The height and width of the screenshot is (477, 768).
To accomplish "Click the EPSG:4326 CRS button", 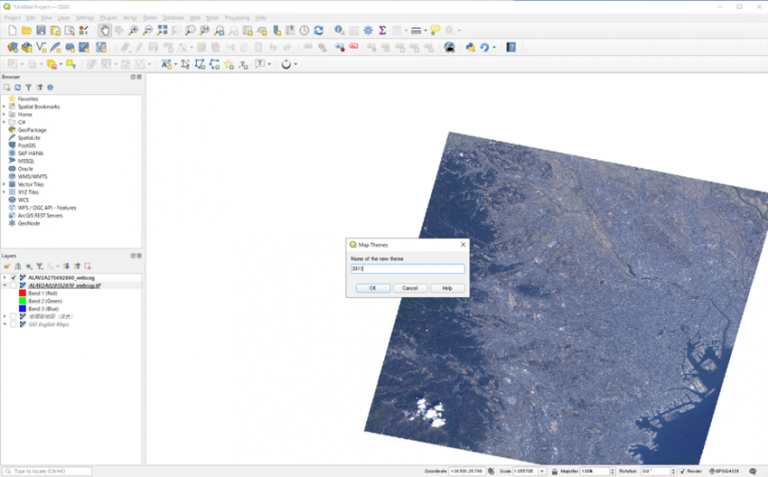I will [x=724, y=471].
